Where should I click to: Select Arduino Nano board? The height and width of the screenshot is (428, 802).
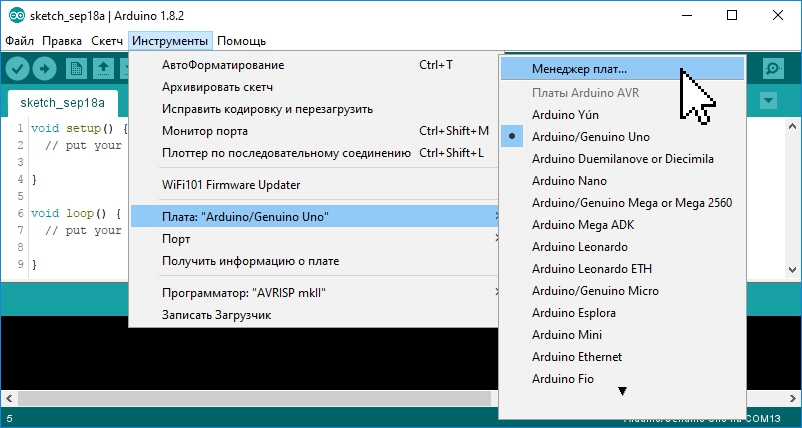622,181
